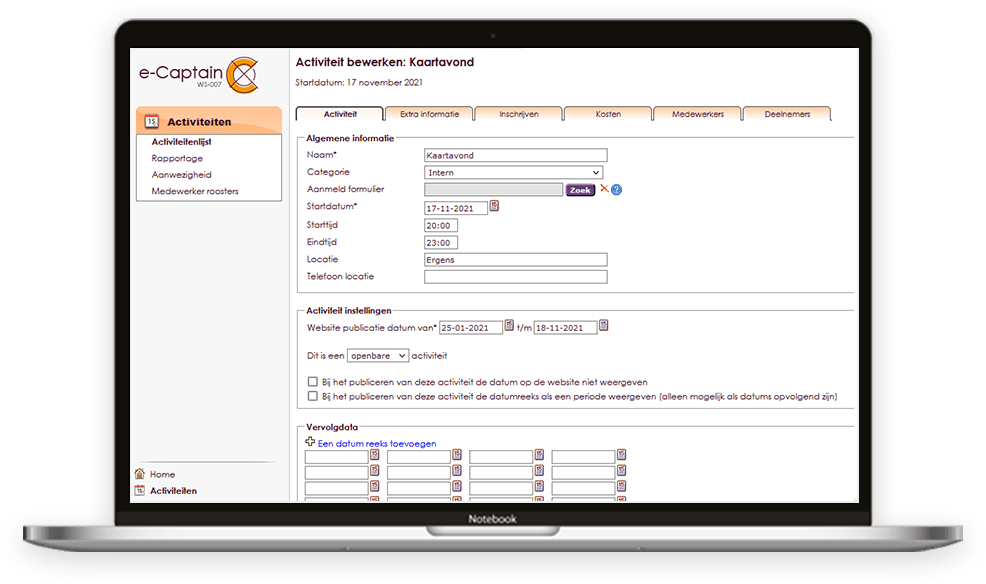This screenshot has height=584, width=986.
Task: Open the Extra informatie tab
Action: [x=429, y=114]
